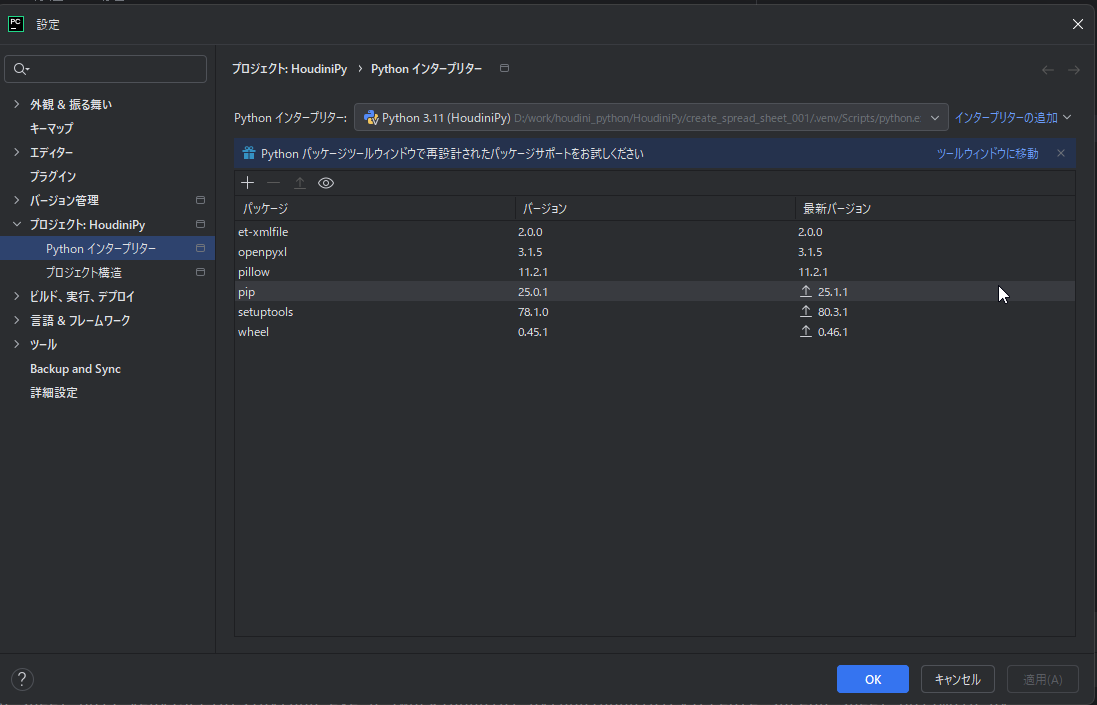Toggle the eye icon to show early releases

326,183
